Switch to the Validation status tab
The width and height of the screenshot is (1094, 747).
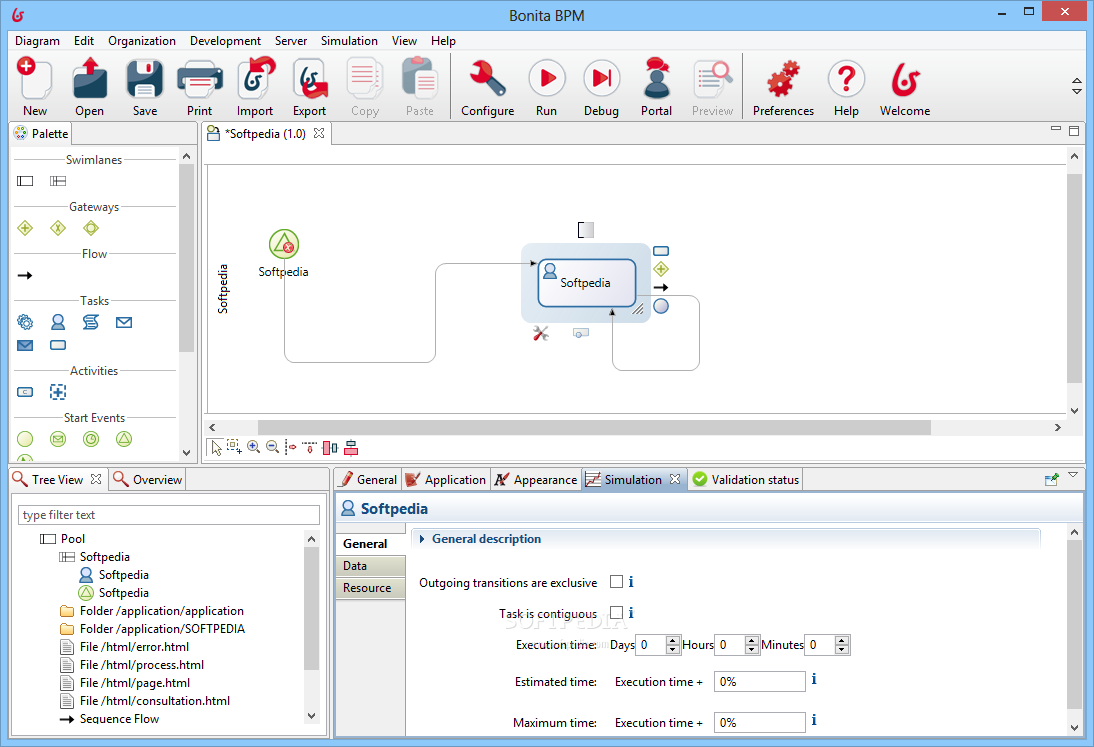click(x=746, y=480)
